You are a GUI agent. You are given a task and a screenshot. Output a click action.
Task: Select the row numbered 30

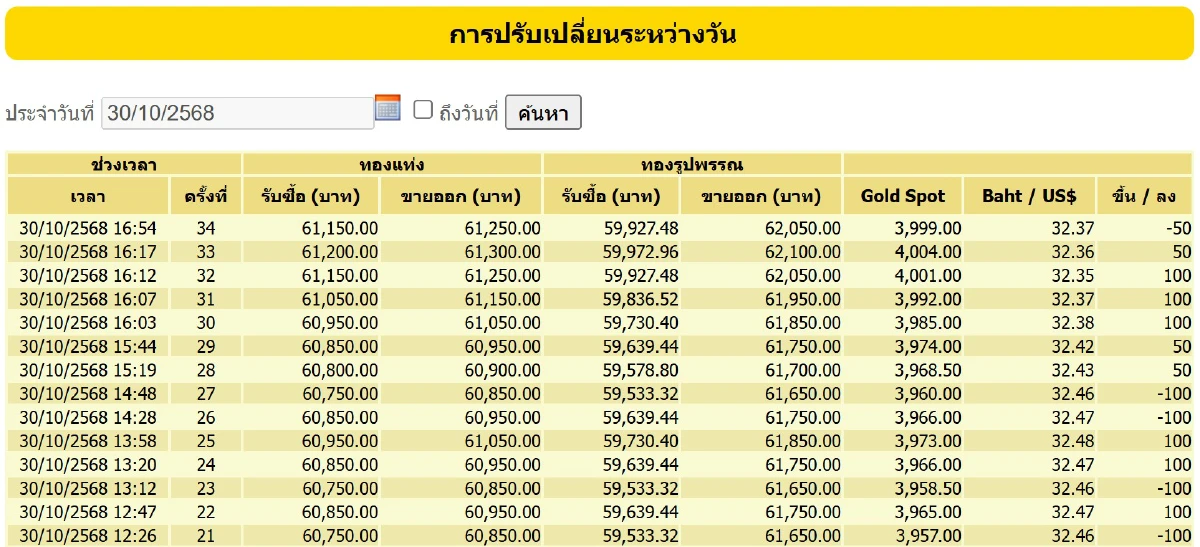coord(206,322)
